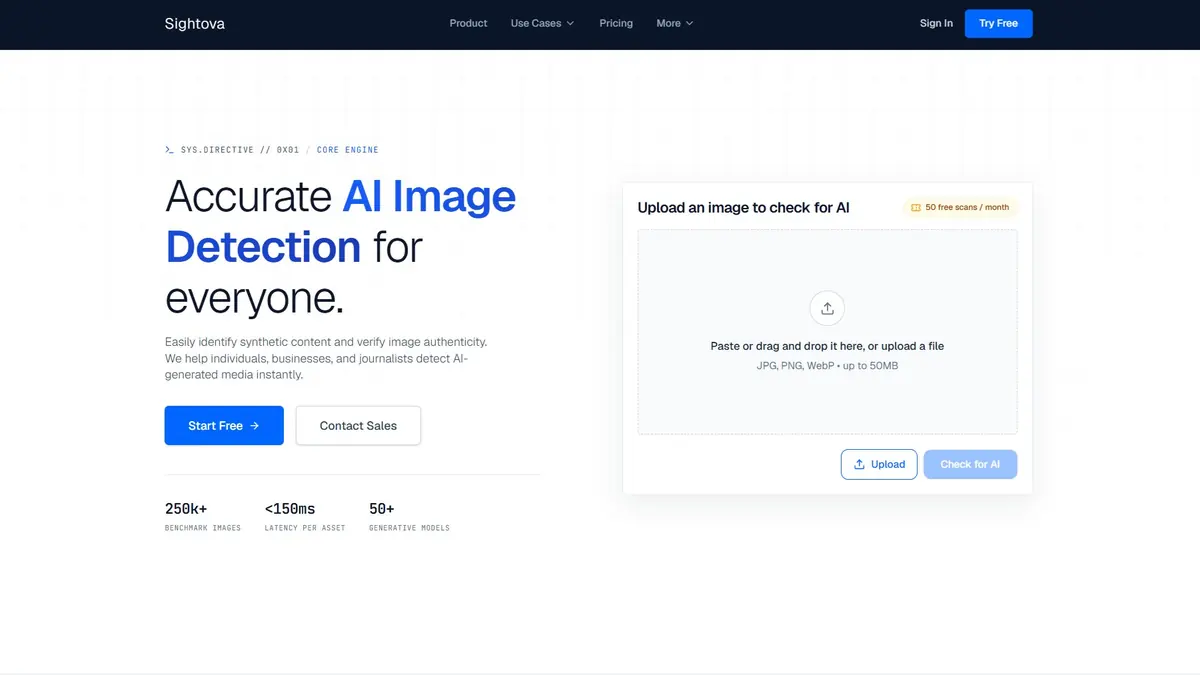Click 'JPG, PNG, WebP • up to 50MB' text

[827, 366]
